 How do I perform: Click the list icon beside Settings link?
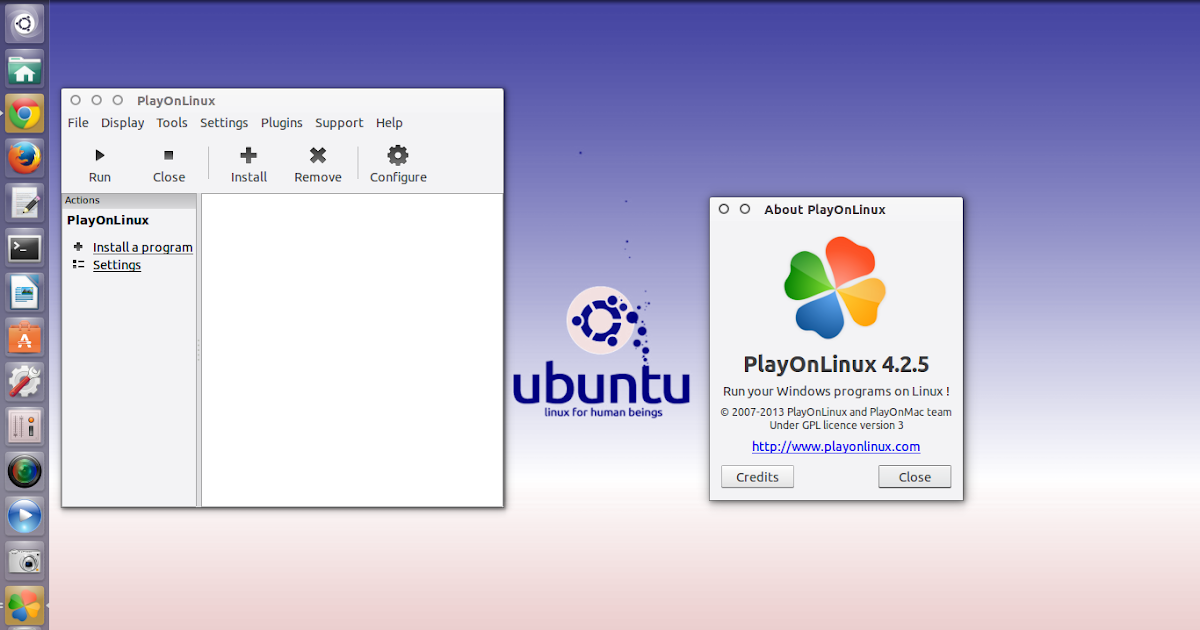(x=78, y=264)
